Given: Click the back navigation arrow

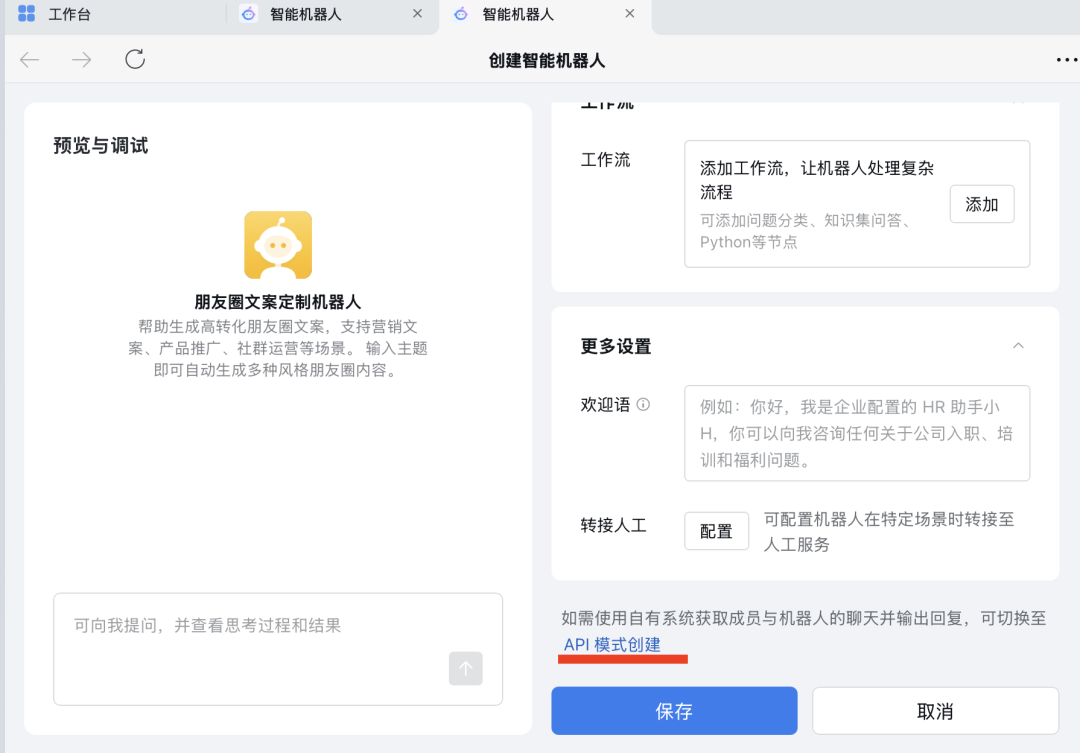Looking at the screenshot, I should pyautogui.click(x=29, y=60).
